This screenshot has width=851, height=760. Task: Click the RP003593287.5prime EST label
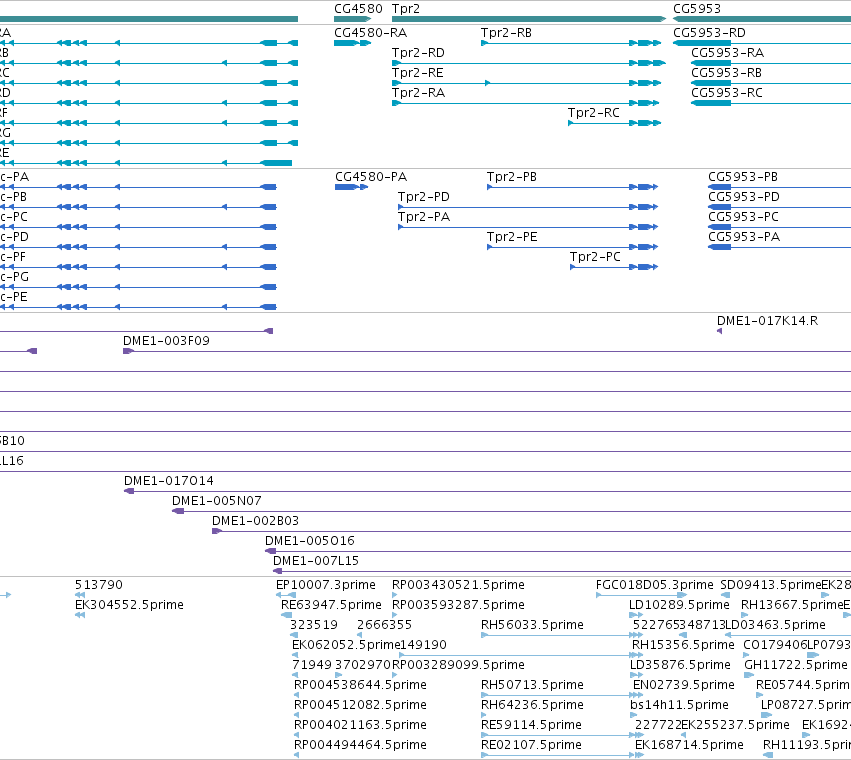coord(458,605)
